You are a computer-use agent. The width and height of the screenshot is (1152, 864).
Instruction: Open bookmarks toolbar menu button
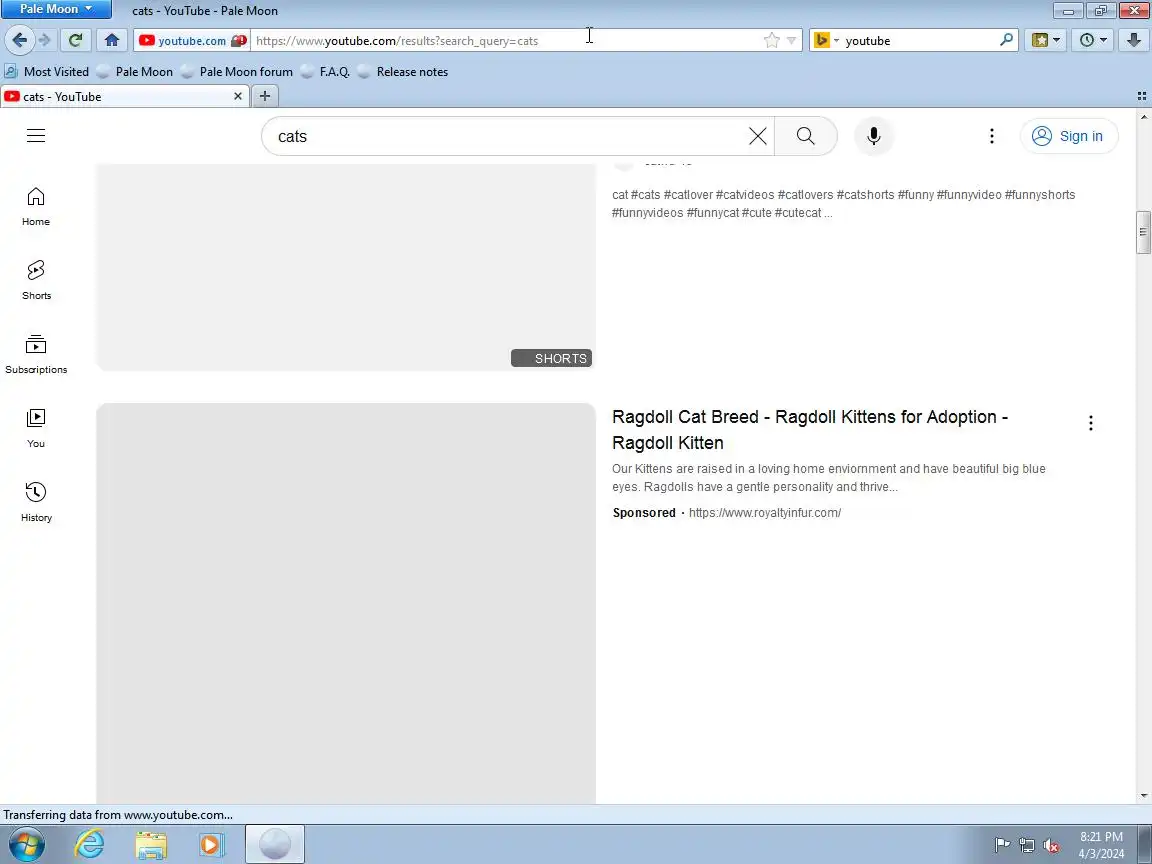[1046, 40]
